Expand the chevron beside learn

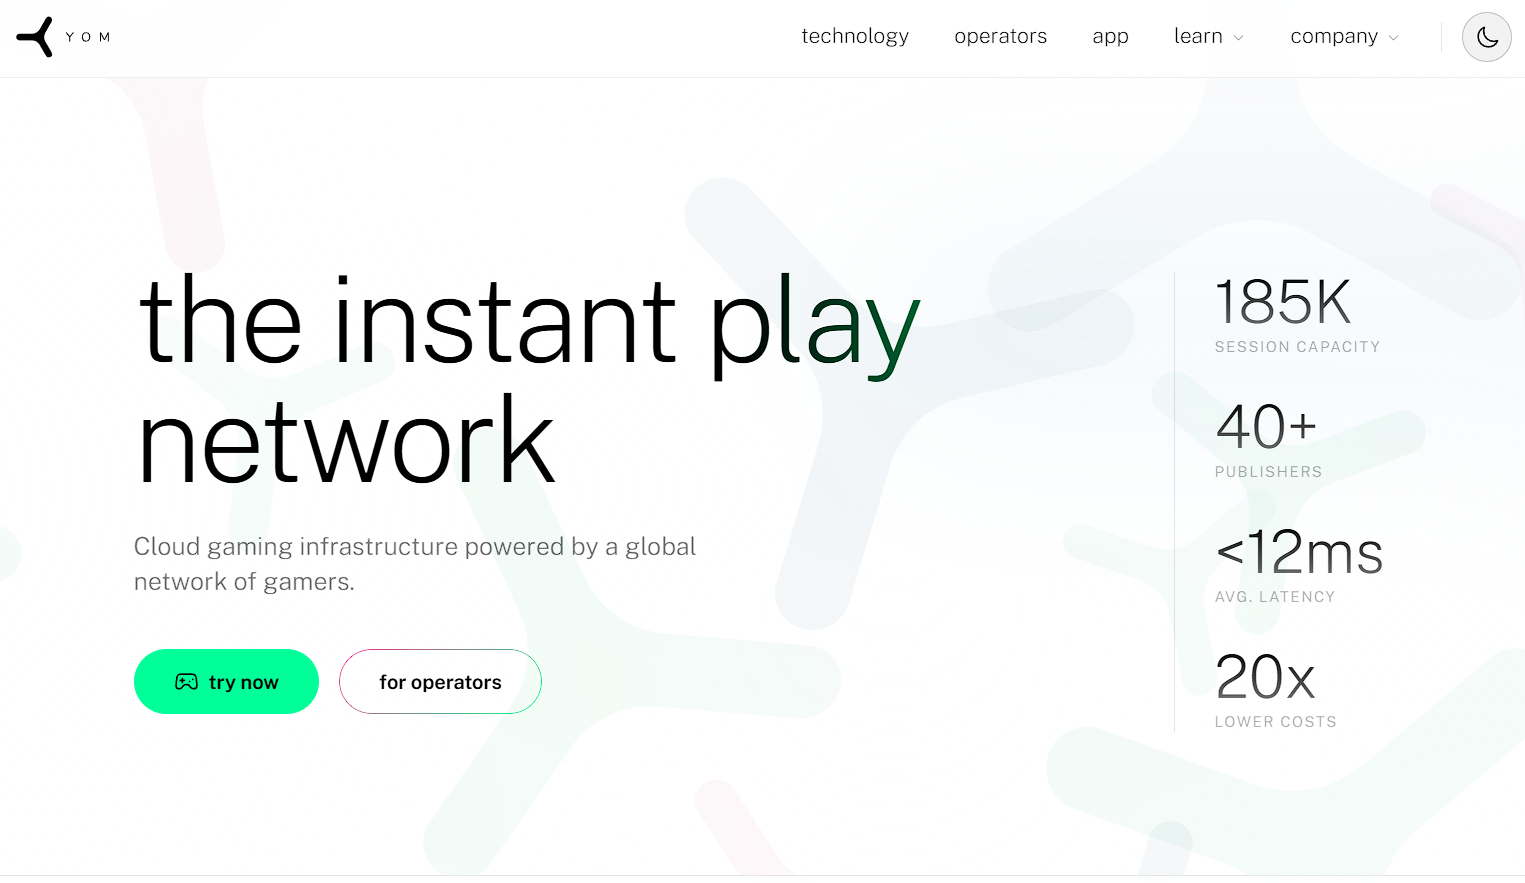tap(1239, 38)
